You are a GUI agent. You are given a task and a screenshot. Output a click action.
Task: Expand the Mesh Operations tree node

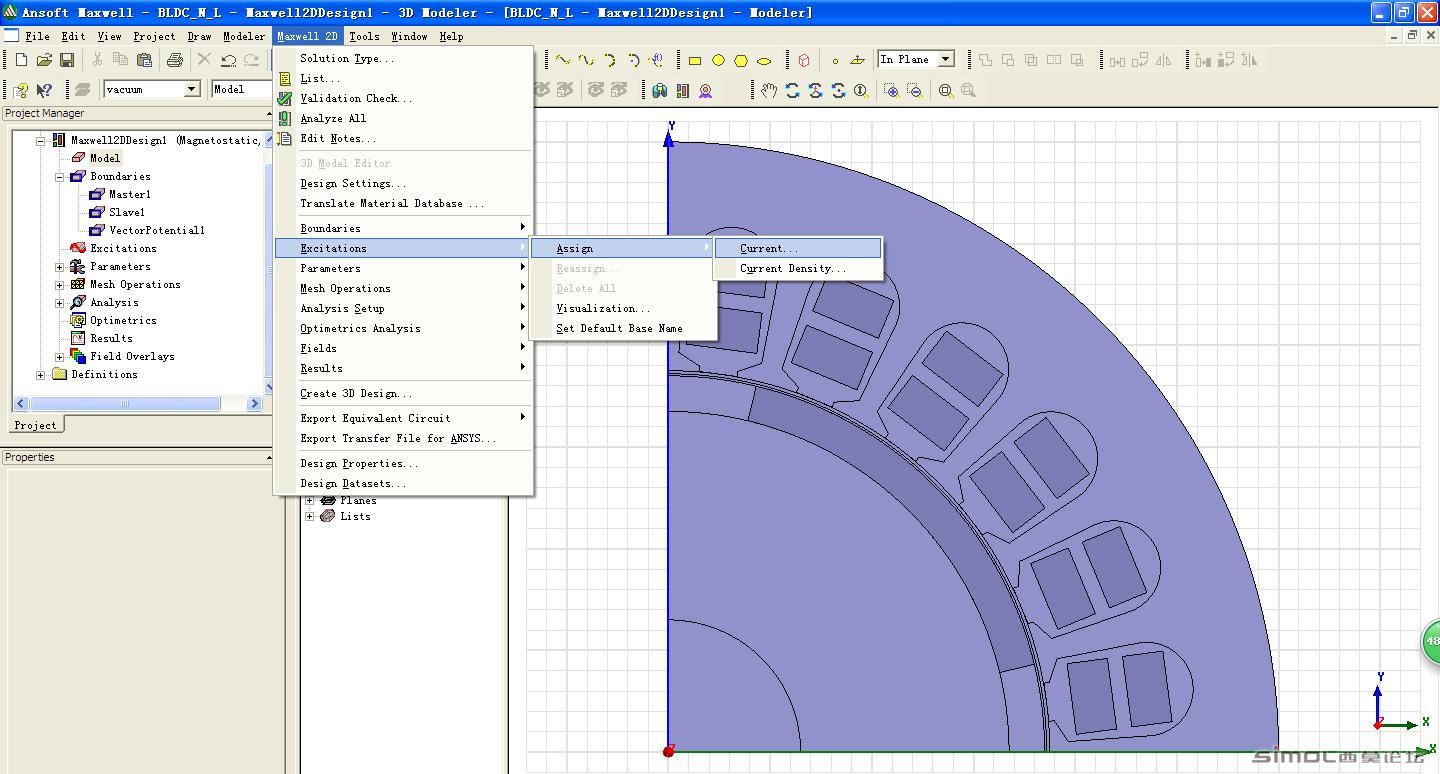60,285
